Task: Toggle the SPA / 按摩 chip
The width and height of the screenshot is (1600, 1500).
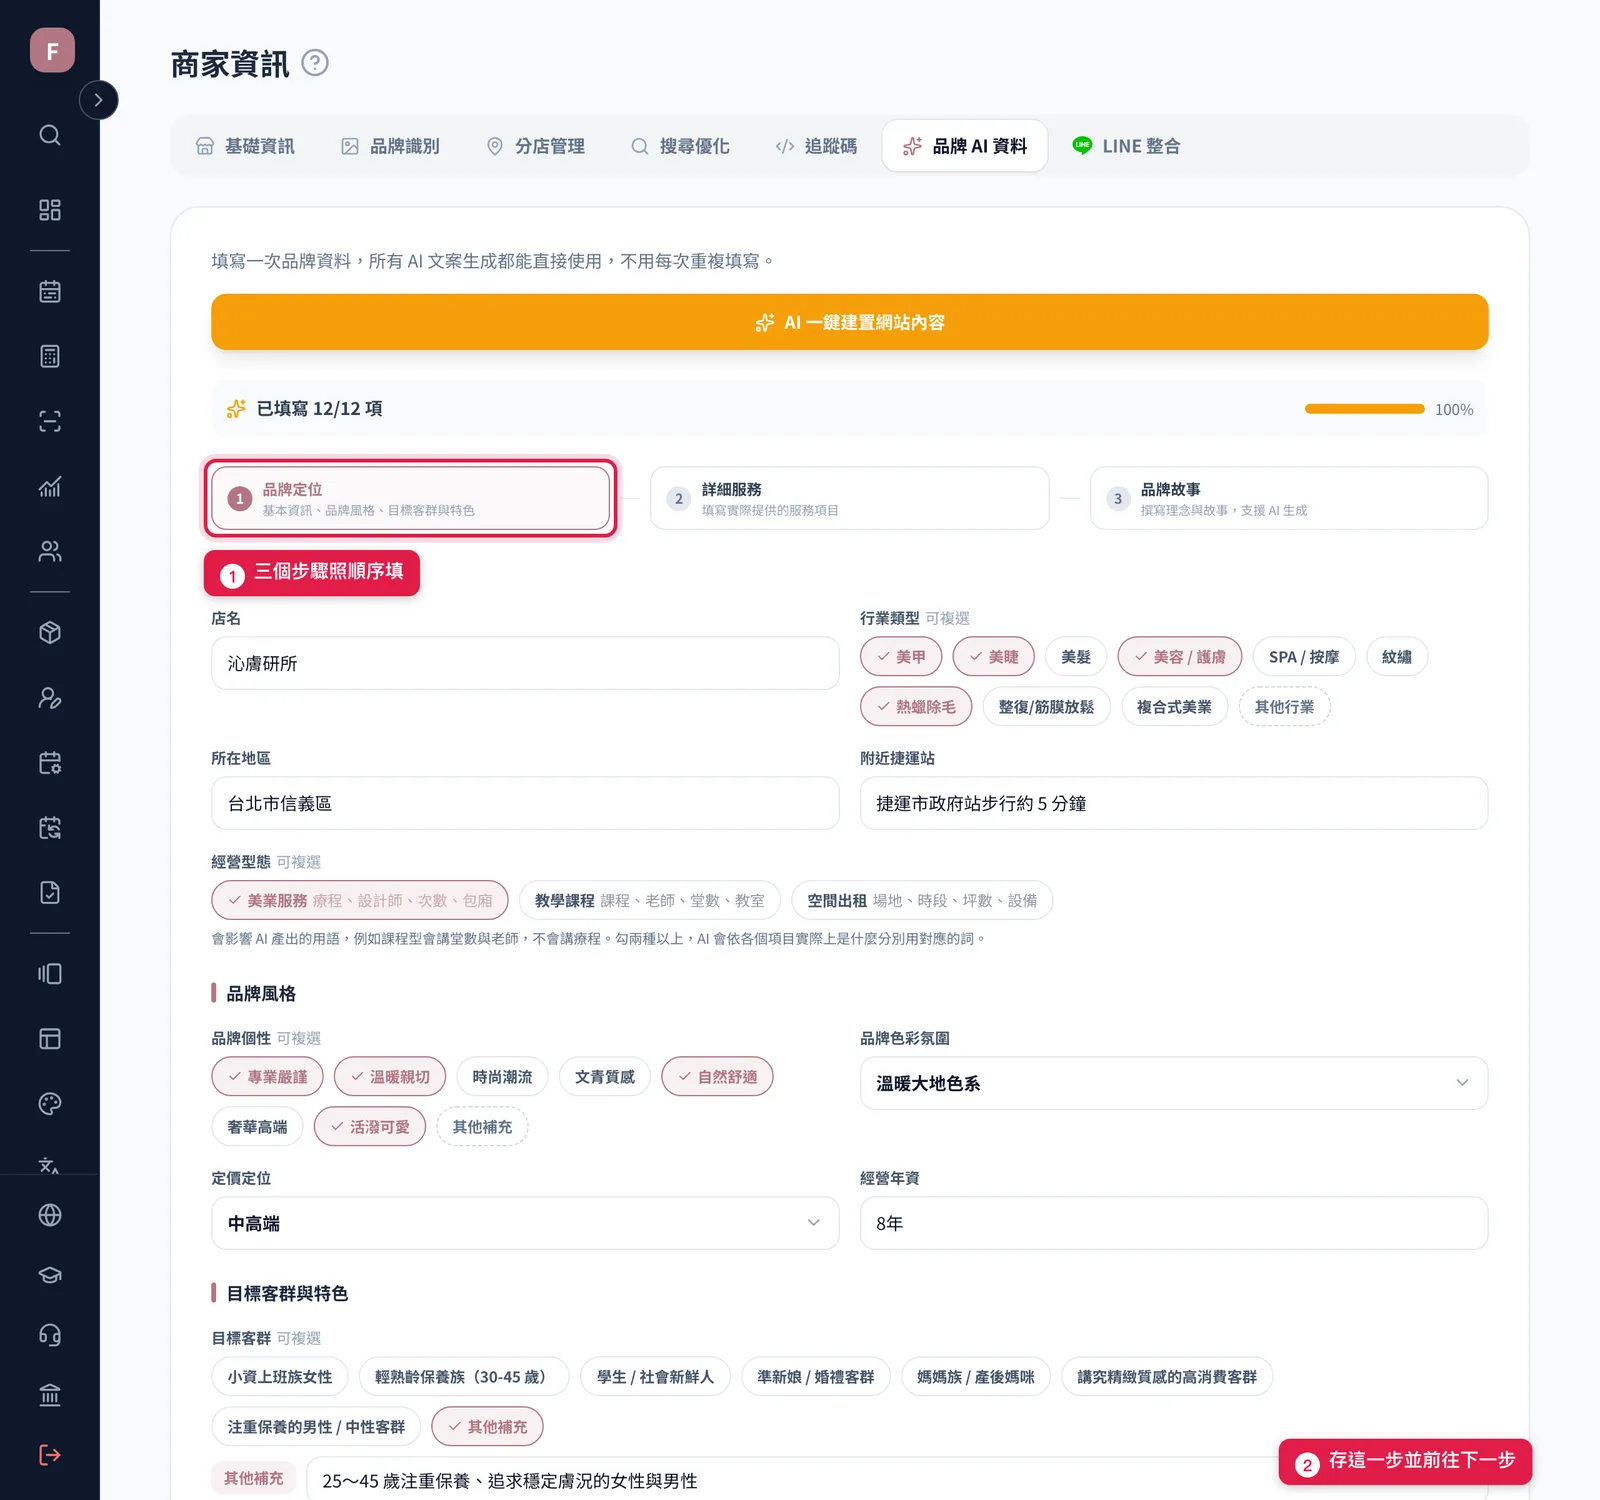Action: [1304, 657]
